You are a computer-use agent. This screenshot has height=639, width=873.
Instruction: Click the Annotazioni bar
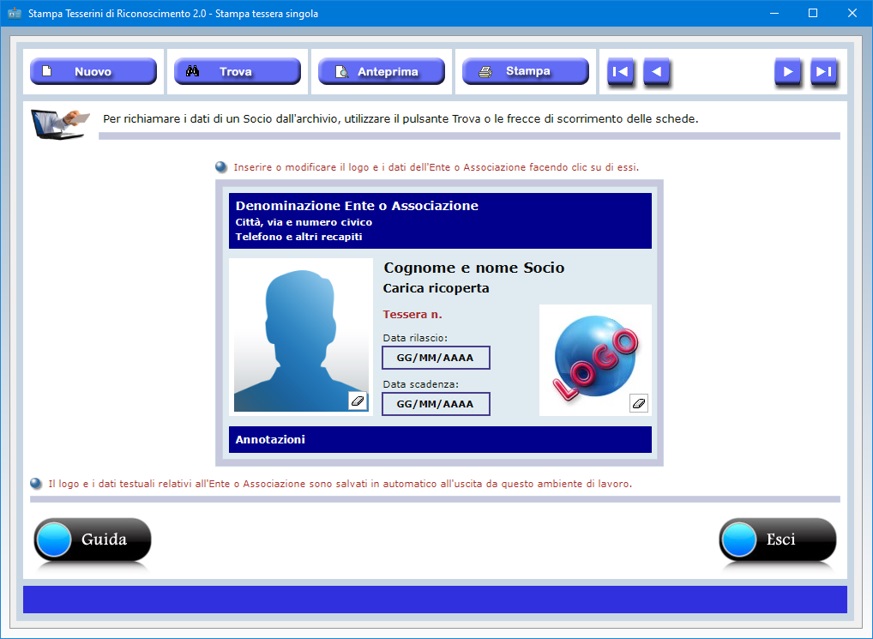pyautogui.click(x=440, y=440)
